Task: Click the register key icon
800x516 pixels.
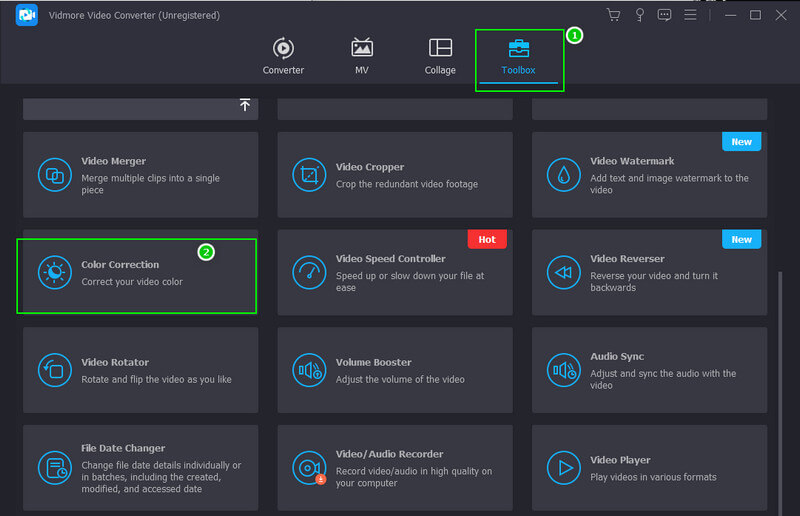Action: pyautogui.click(x=639, y=15)
